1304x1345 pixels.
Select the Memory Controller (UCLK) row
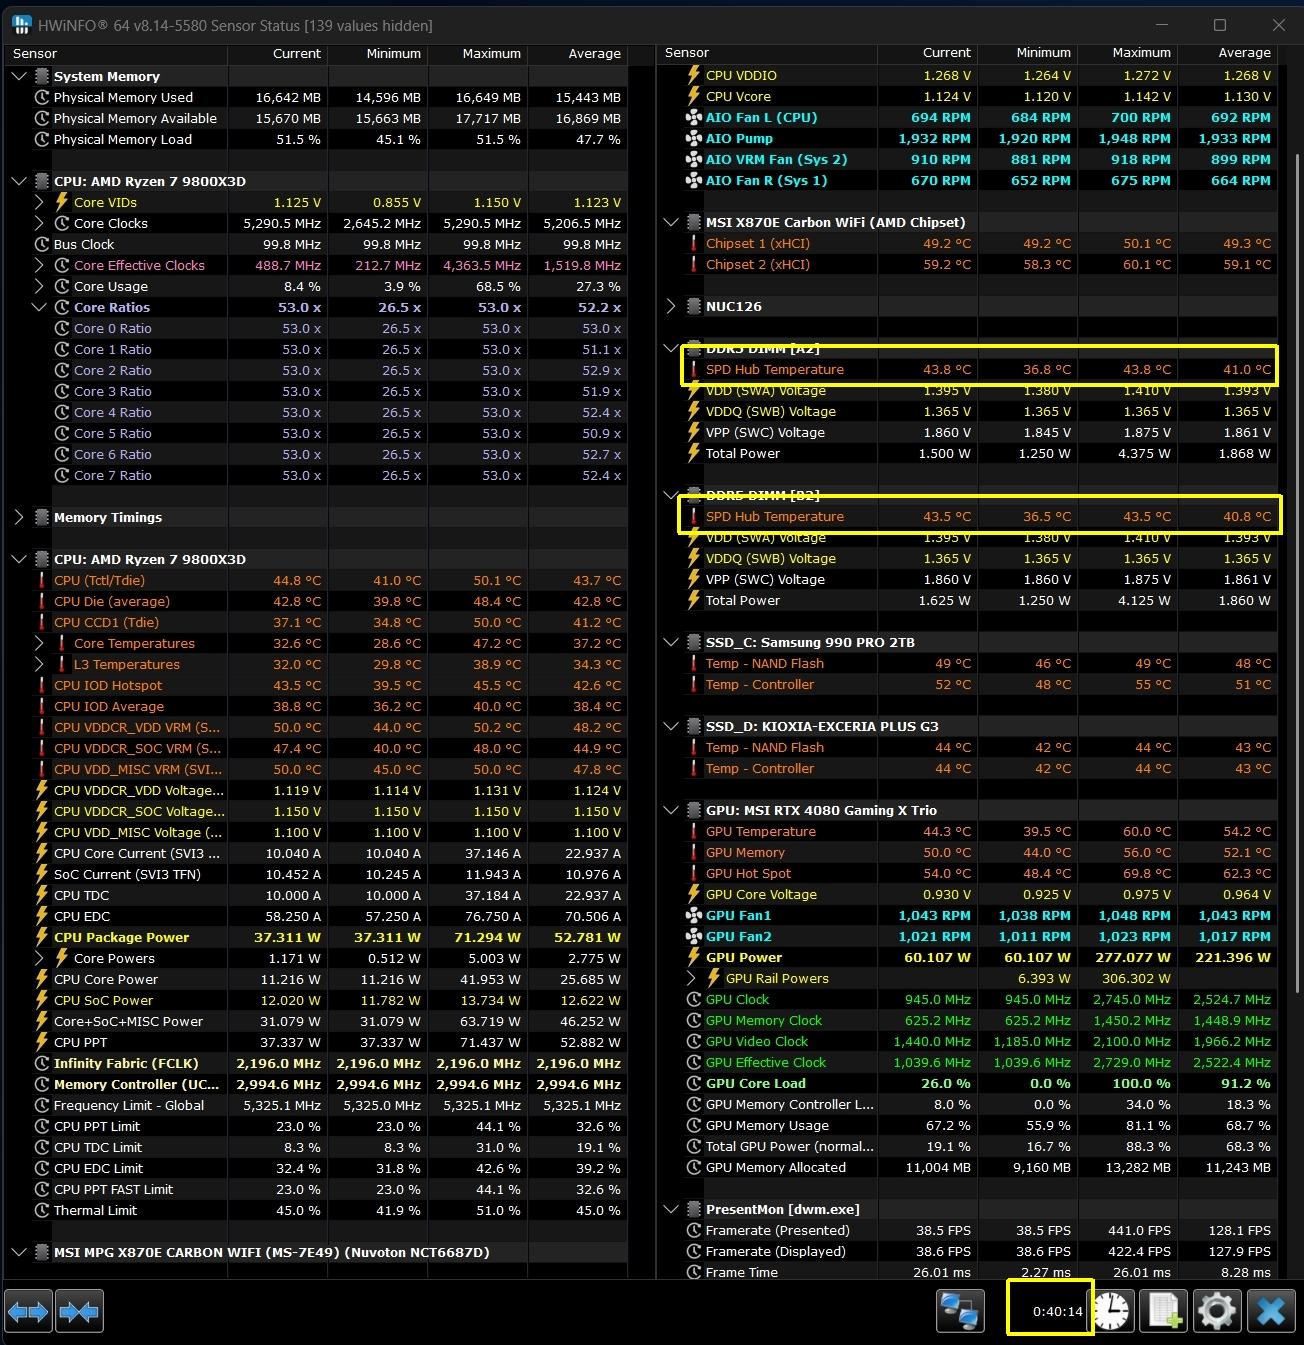click(x=316, y=1085)
